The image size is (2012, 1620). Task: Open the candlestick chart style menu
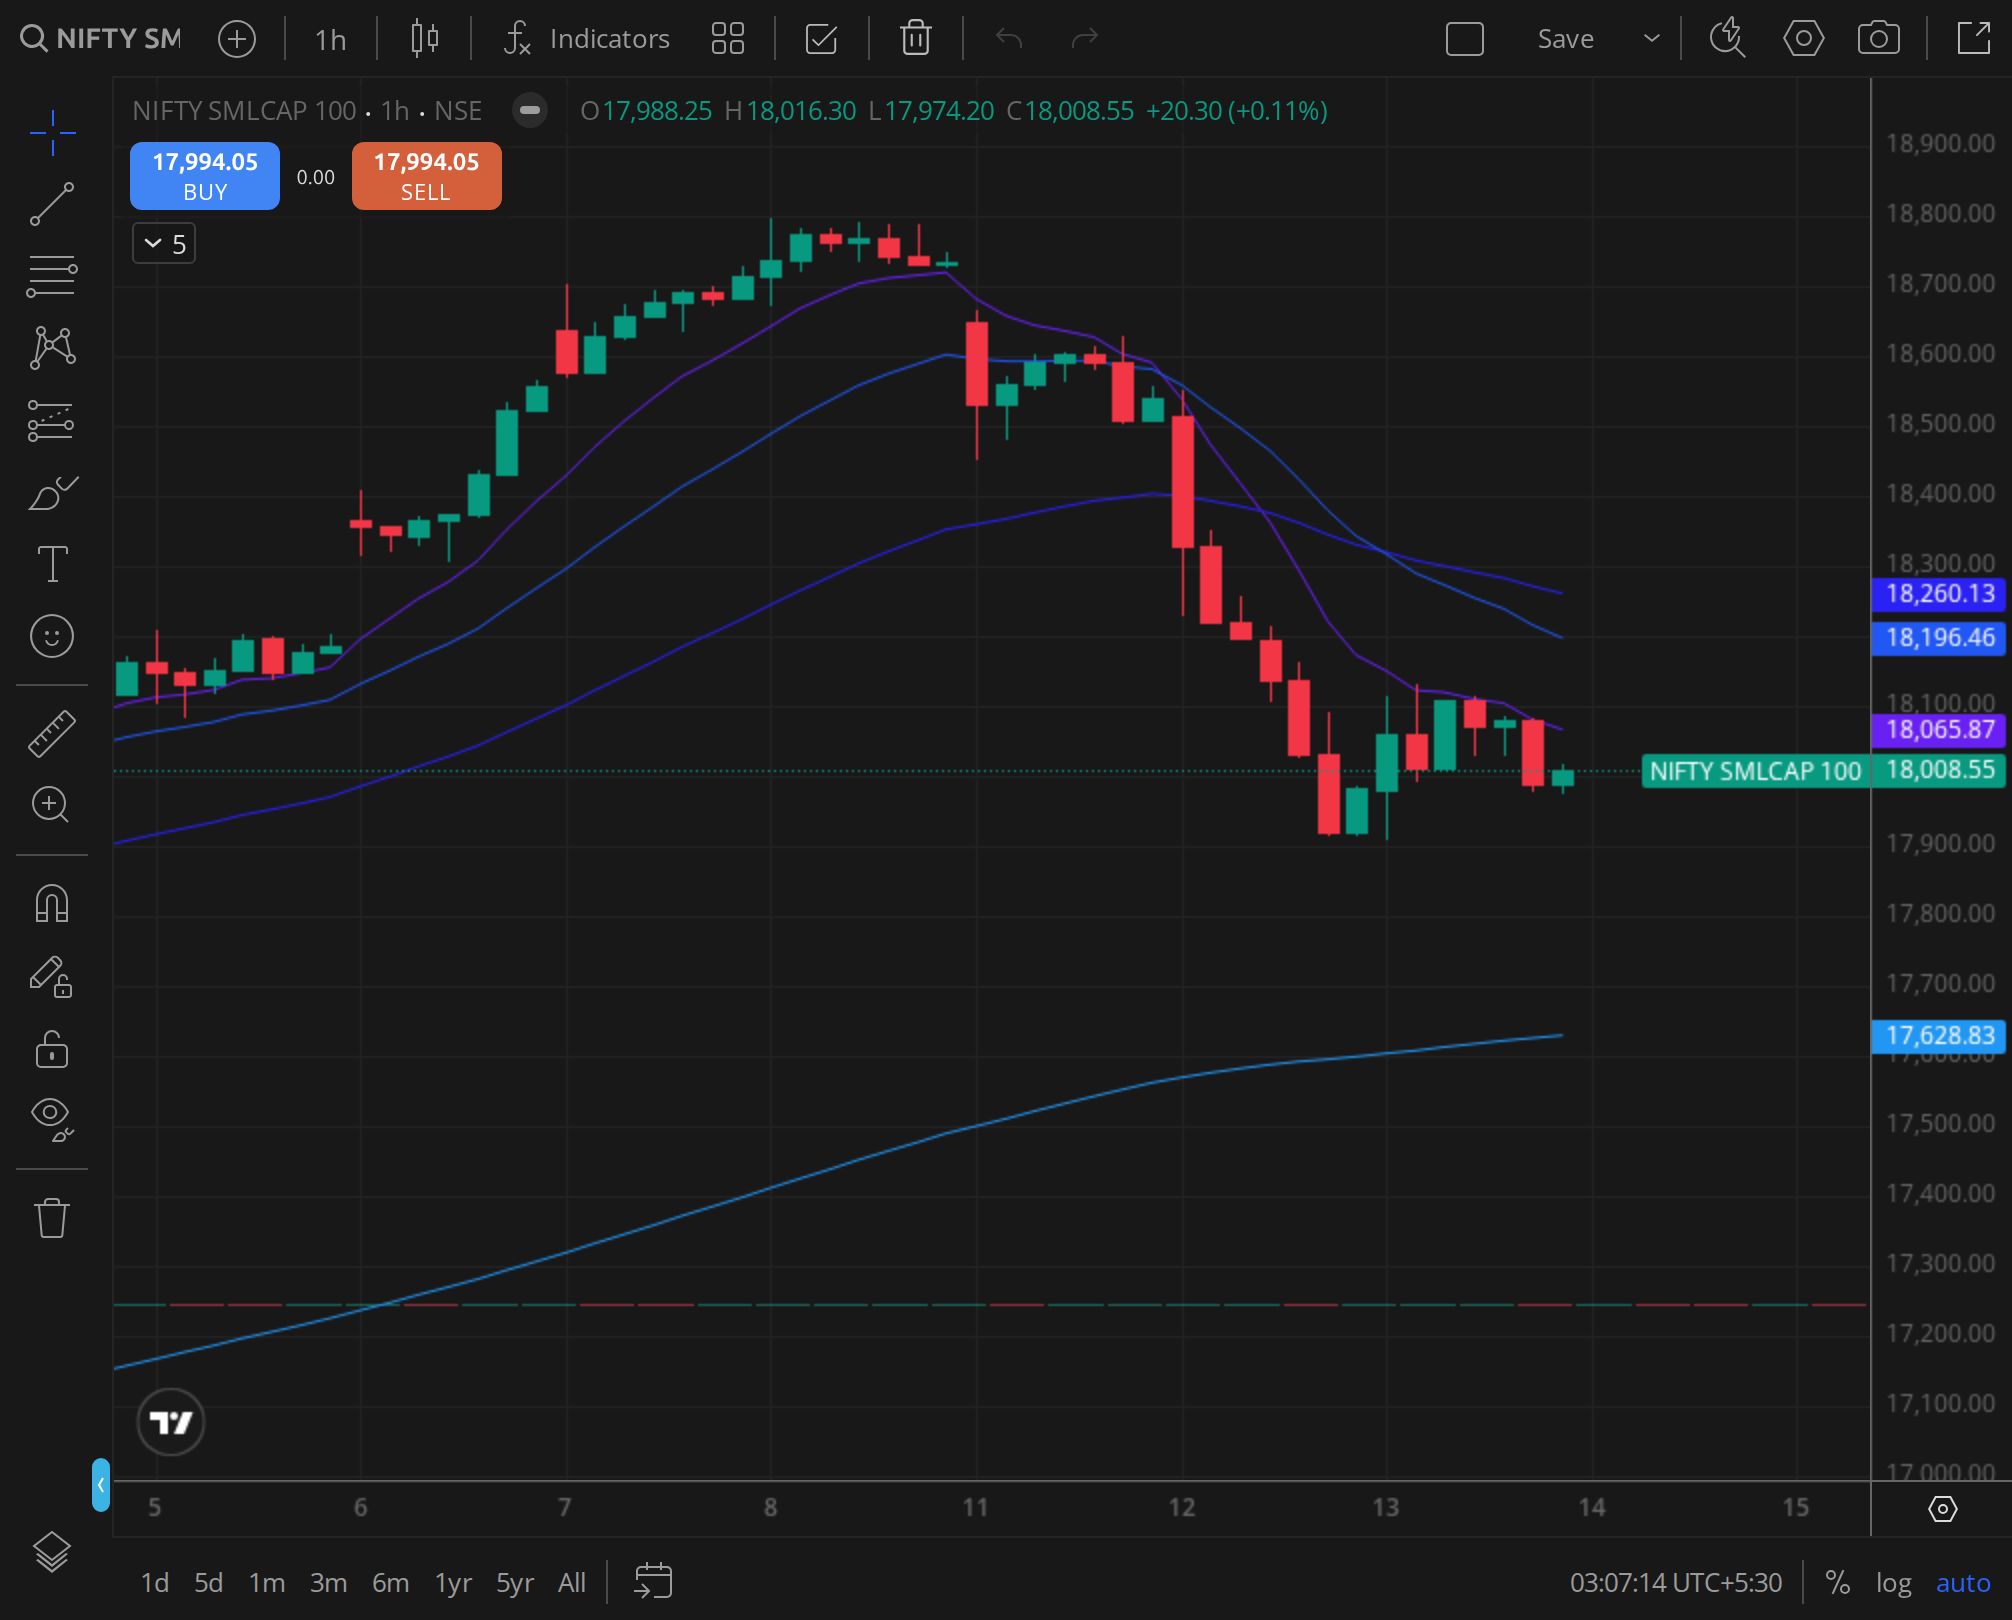(425, 39)
